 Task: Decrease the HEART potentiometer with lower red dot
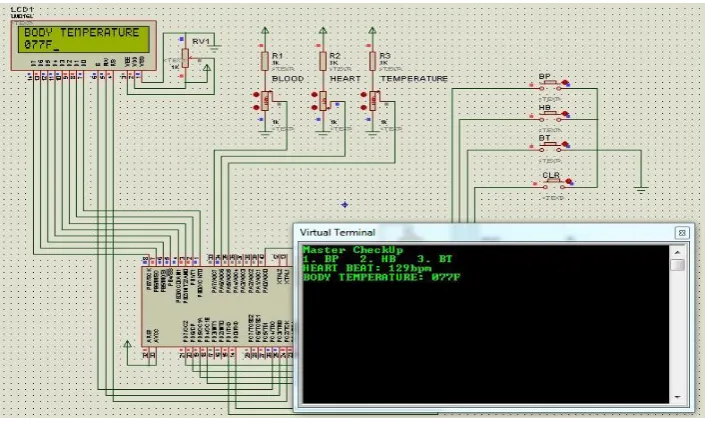(x=314, y=107)
